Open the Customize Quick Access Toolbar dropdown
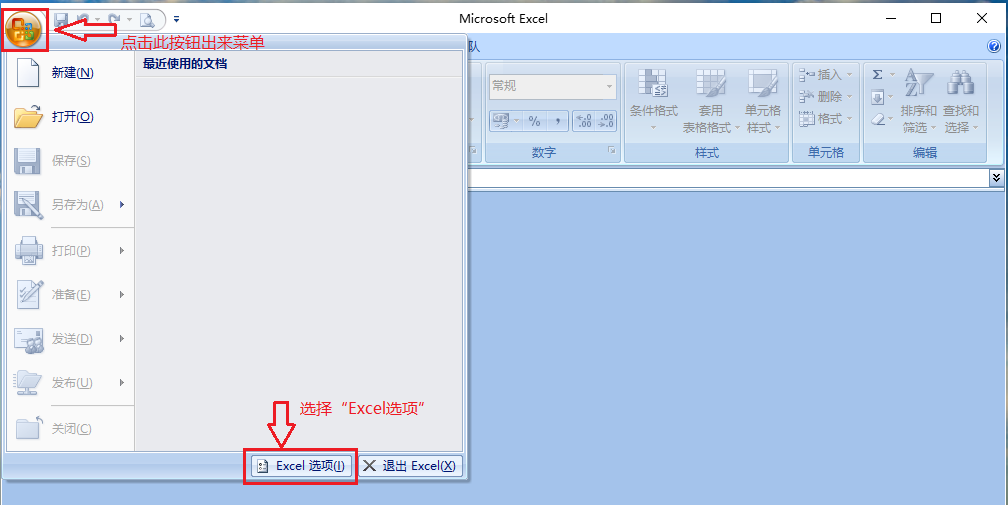 (177, 20)
